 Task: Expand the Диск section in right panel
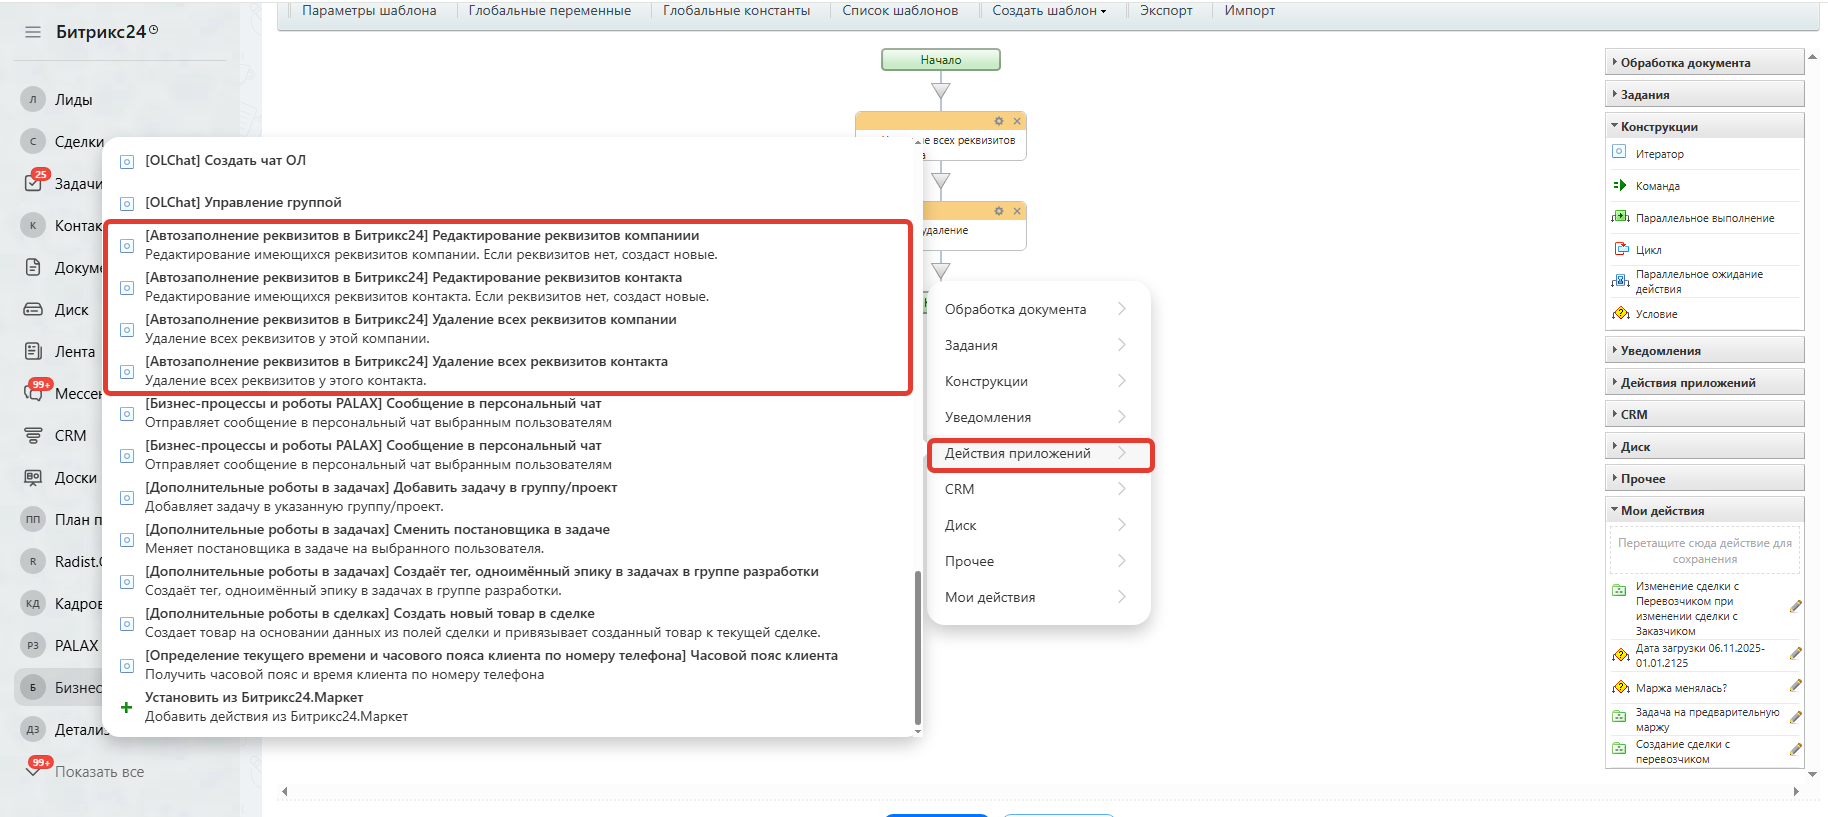click(x=1704, y=446)
